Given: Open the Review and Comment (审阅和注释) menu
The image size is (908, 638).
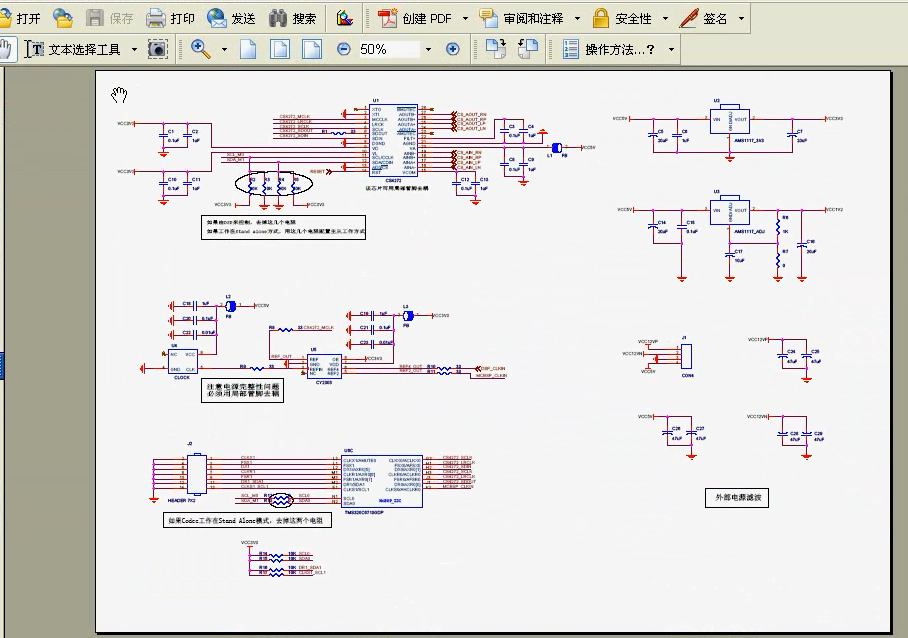Looking at the screenshot, I should point(529,18).
